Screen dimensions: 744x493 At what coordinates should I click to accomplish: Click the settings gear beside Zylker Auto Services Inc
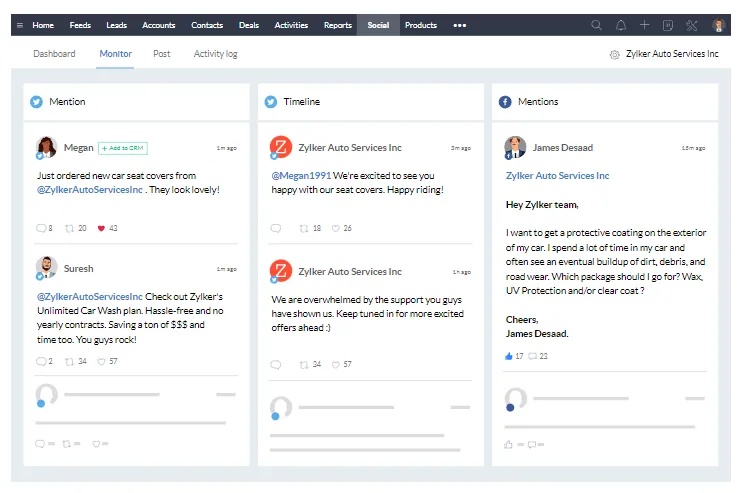tap(614, 55)
